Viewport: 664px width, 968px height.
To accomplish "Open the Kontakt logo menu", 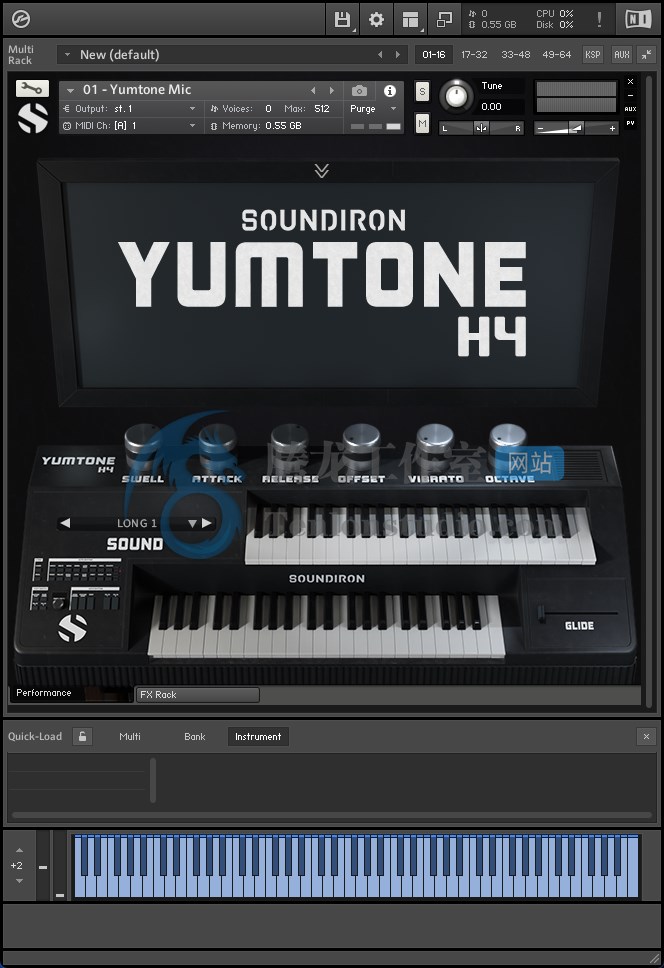I will click(21, 20).
